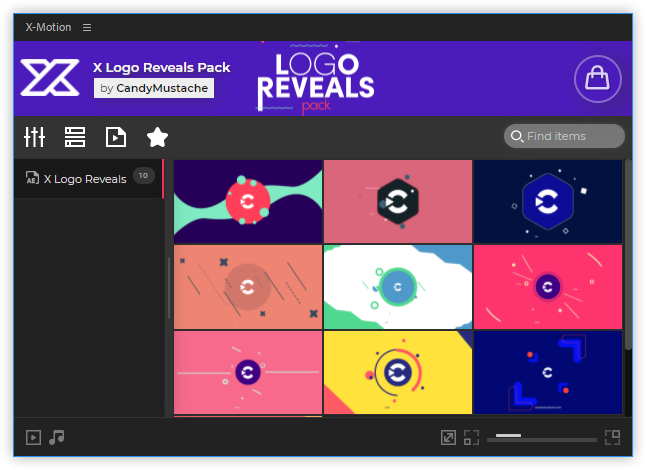
Task: Select the hot pink sparks thumbnail
Action: click(548, 287)
